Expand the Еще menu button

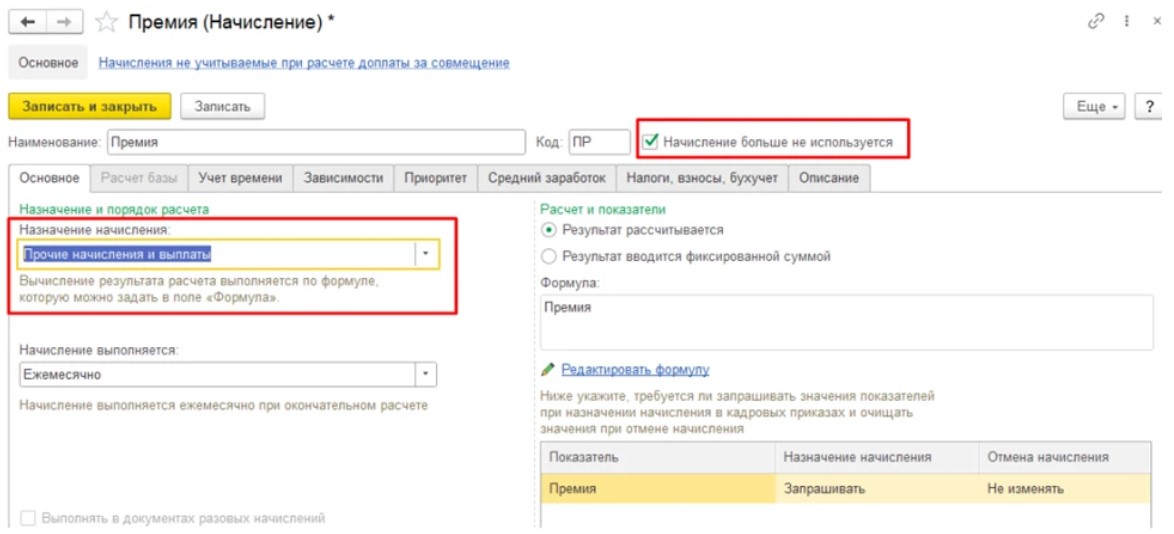[1095, 106]
